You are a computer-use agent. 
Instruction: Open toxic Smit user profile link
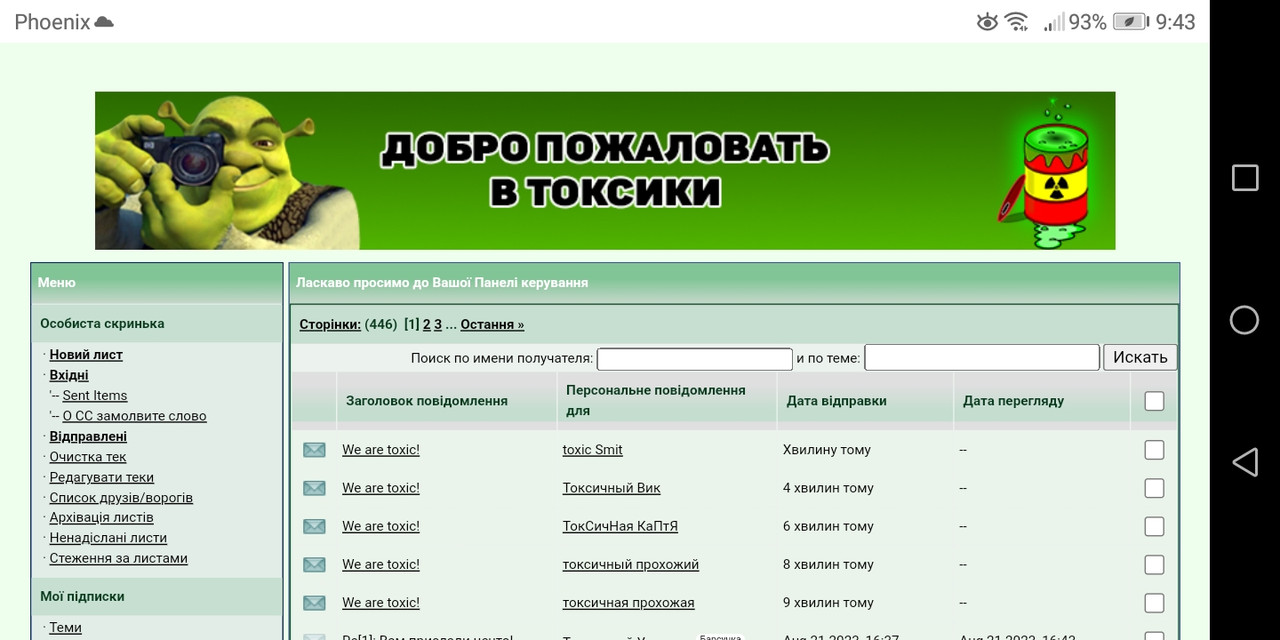click(593, 450)
